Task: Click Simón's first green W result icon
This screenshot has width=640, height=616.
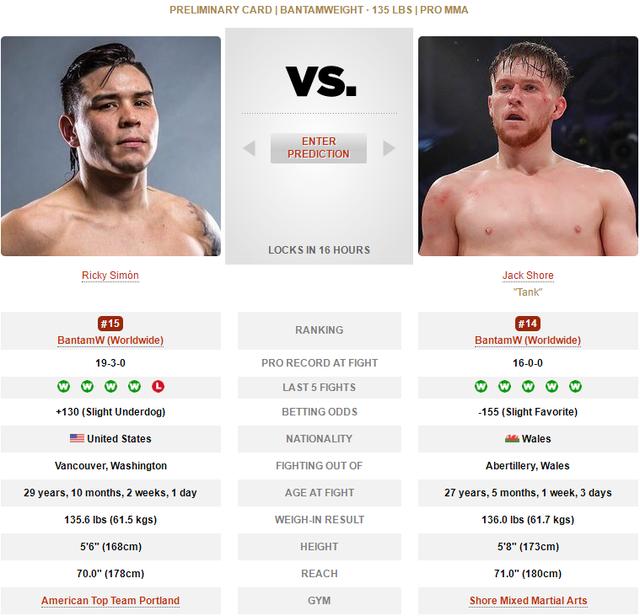Action: (63, 386)
